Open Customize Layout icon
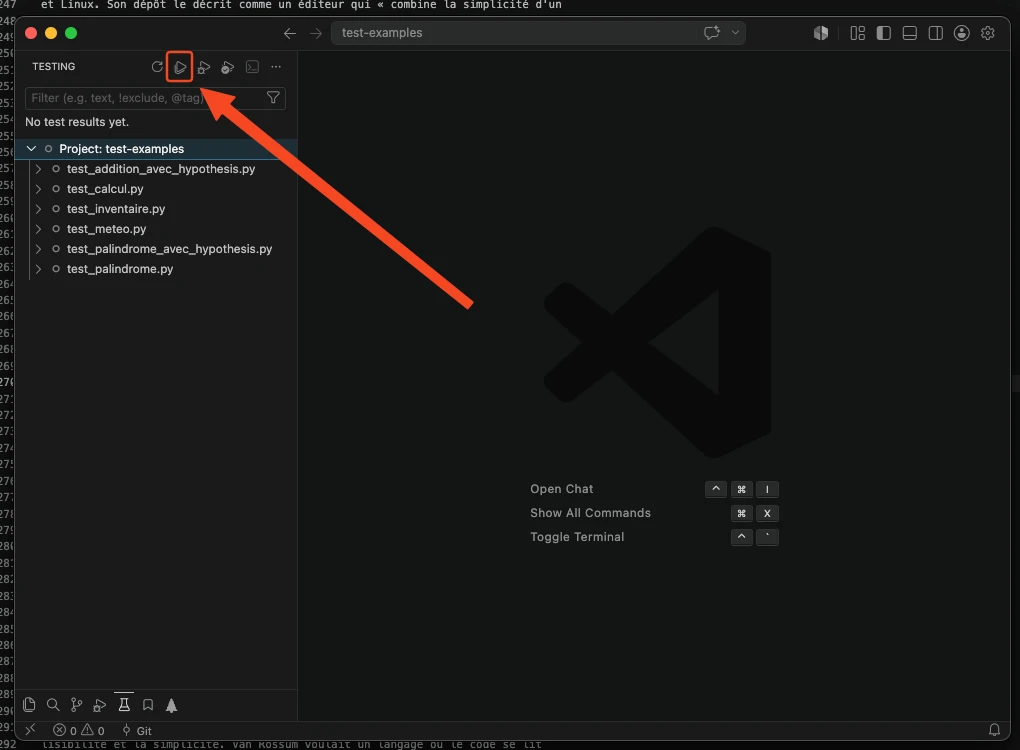This screenshot has height=750, width=1020. 857,33
